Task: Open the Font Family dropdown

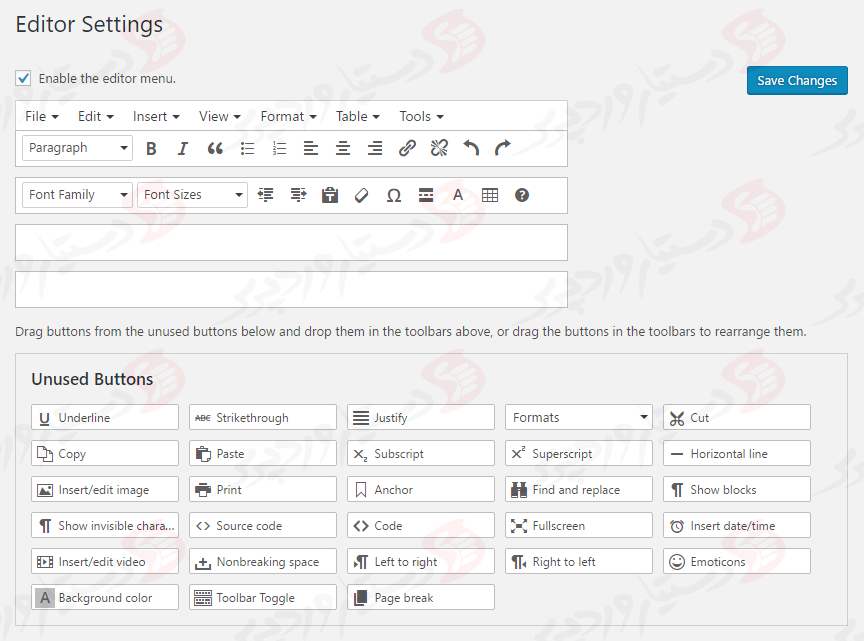Action: [77, 195]
